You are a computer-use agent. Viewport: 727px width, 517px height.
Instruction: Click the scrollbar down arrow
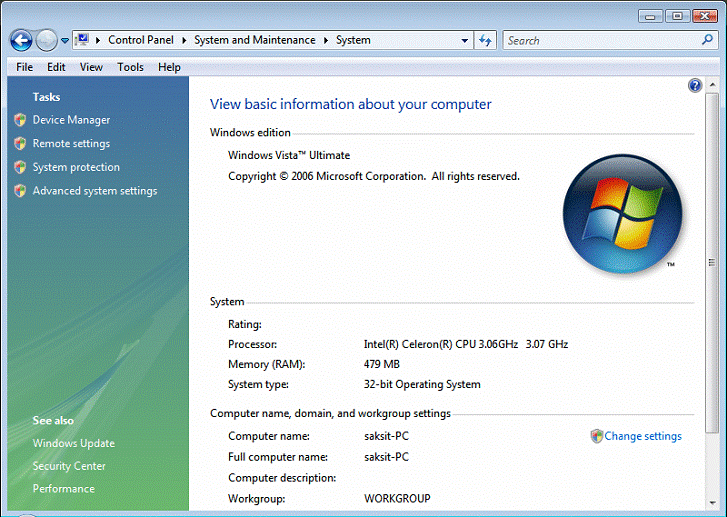[x=712, y=503]
